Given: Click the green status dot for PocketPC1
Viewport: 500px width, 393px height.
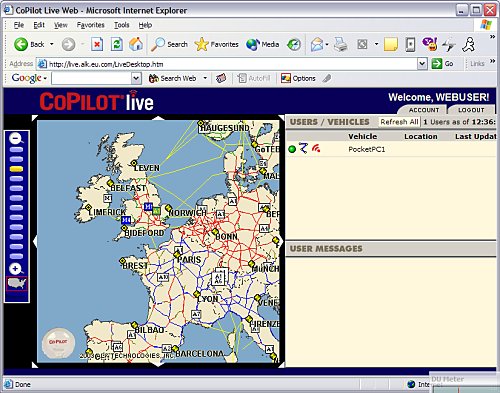Looking at the screenshot, I should click(x=292, y=149).
